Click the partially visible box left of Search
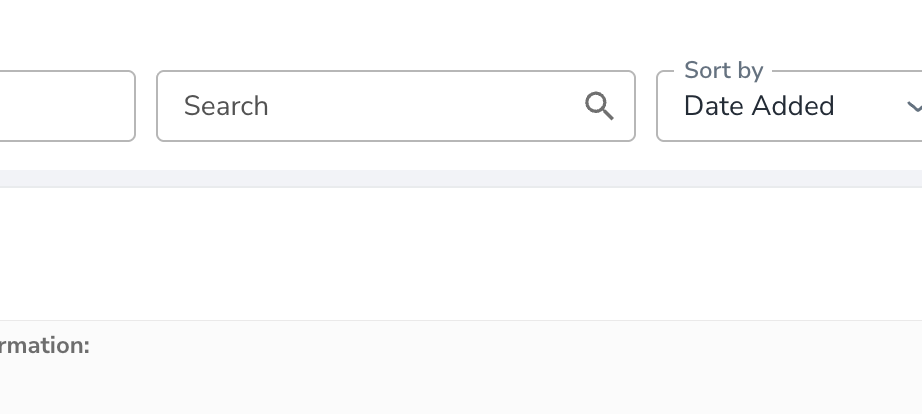The height and width of the screenshot is (414, 922). pos(68,106)
